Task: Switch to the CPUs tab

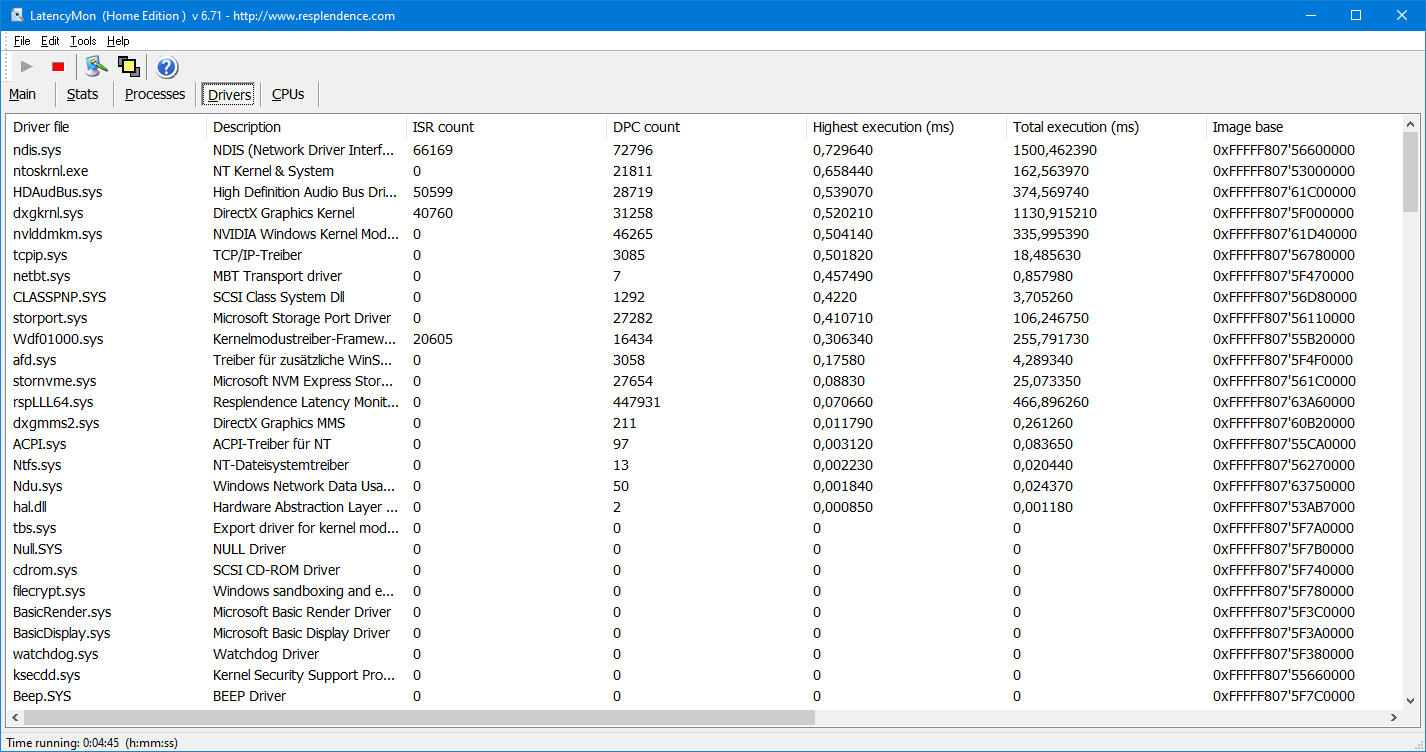Action: (x=288, y=94)
